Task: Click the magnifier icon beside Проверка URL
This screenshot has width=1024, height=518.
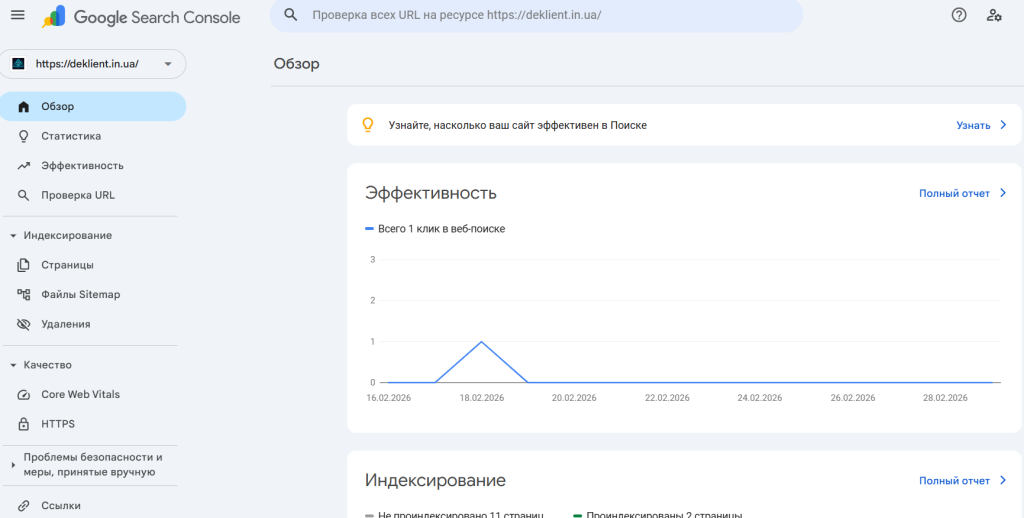Action: click(x=24, y=195)
